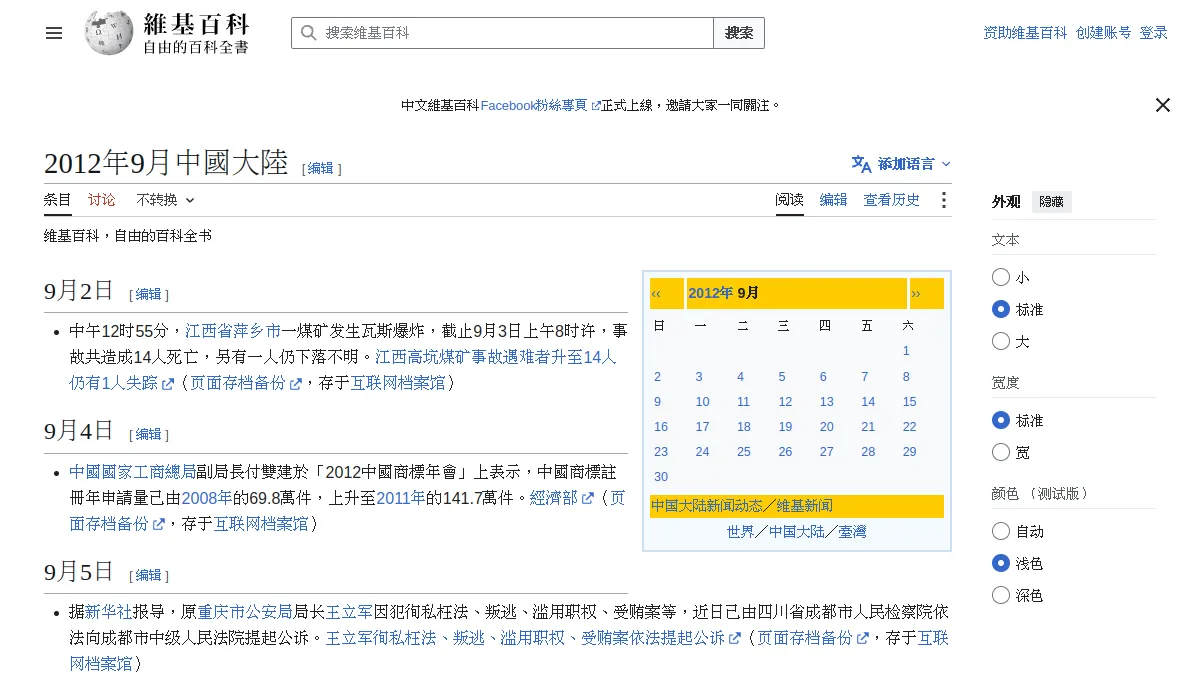The width and height of the screenshot is (1200, 675).
Task: Open 互联网档案馆 link in 9月2日 entry
Action: (397, 383)
